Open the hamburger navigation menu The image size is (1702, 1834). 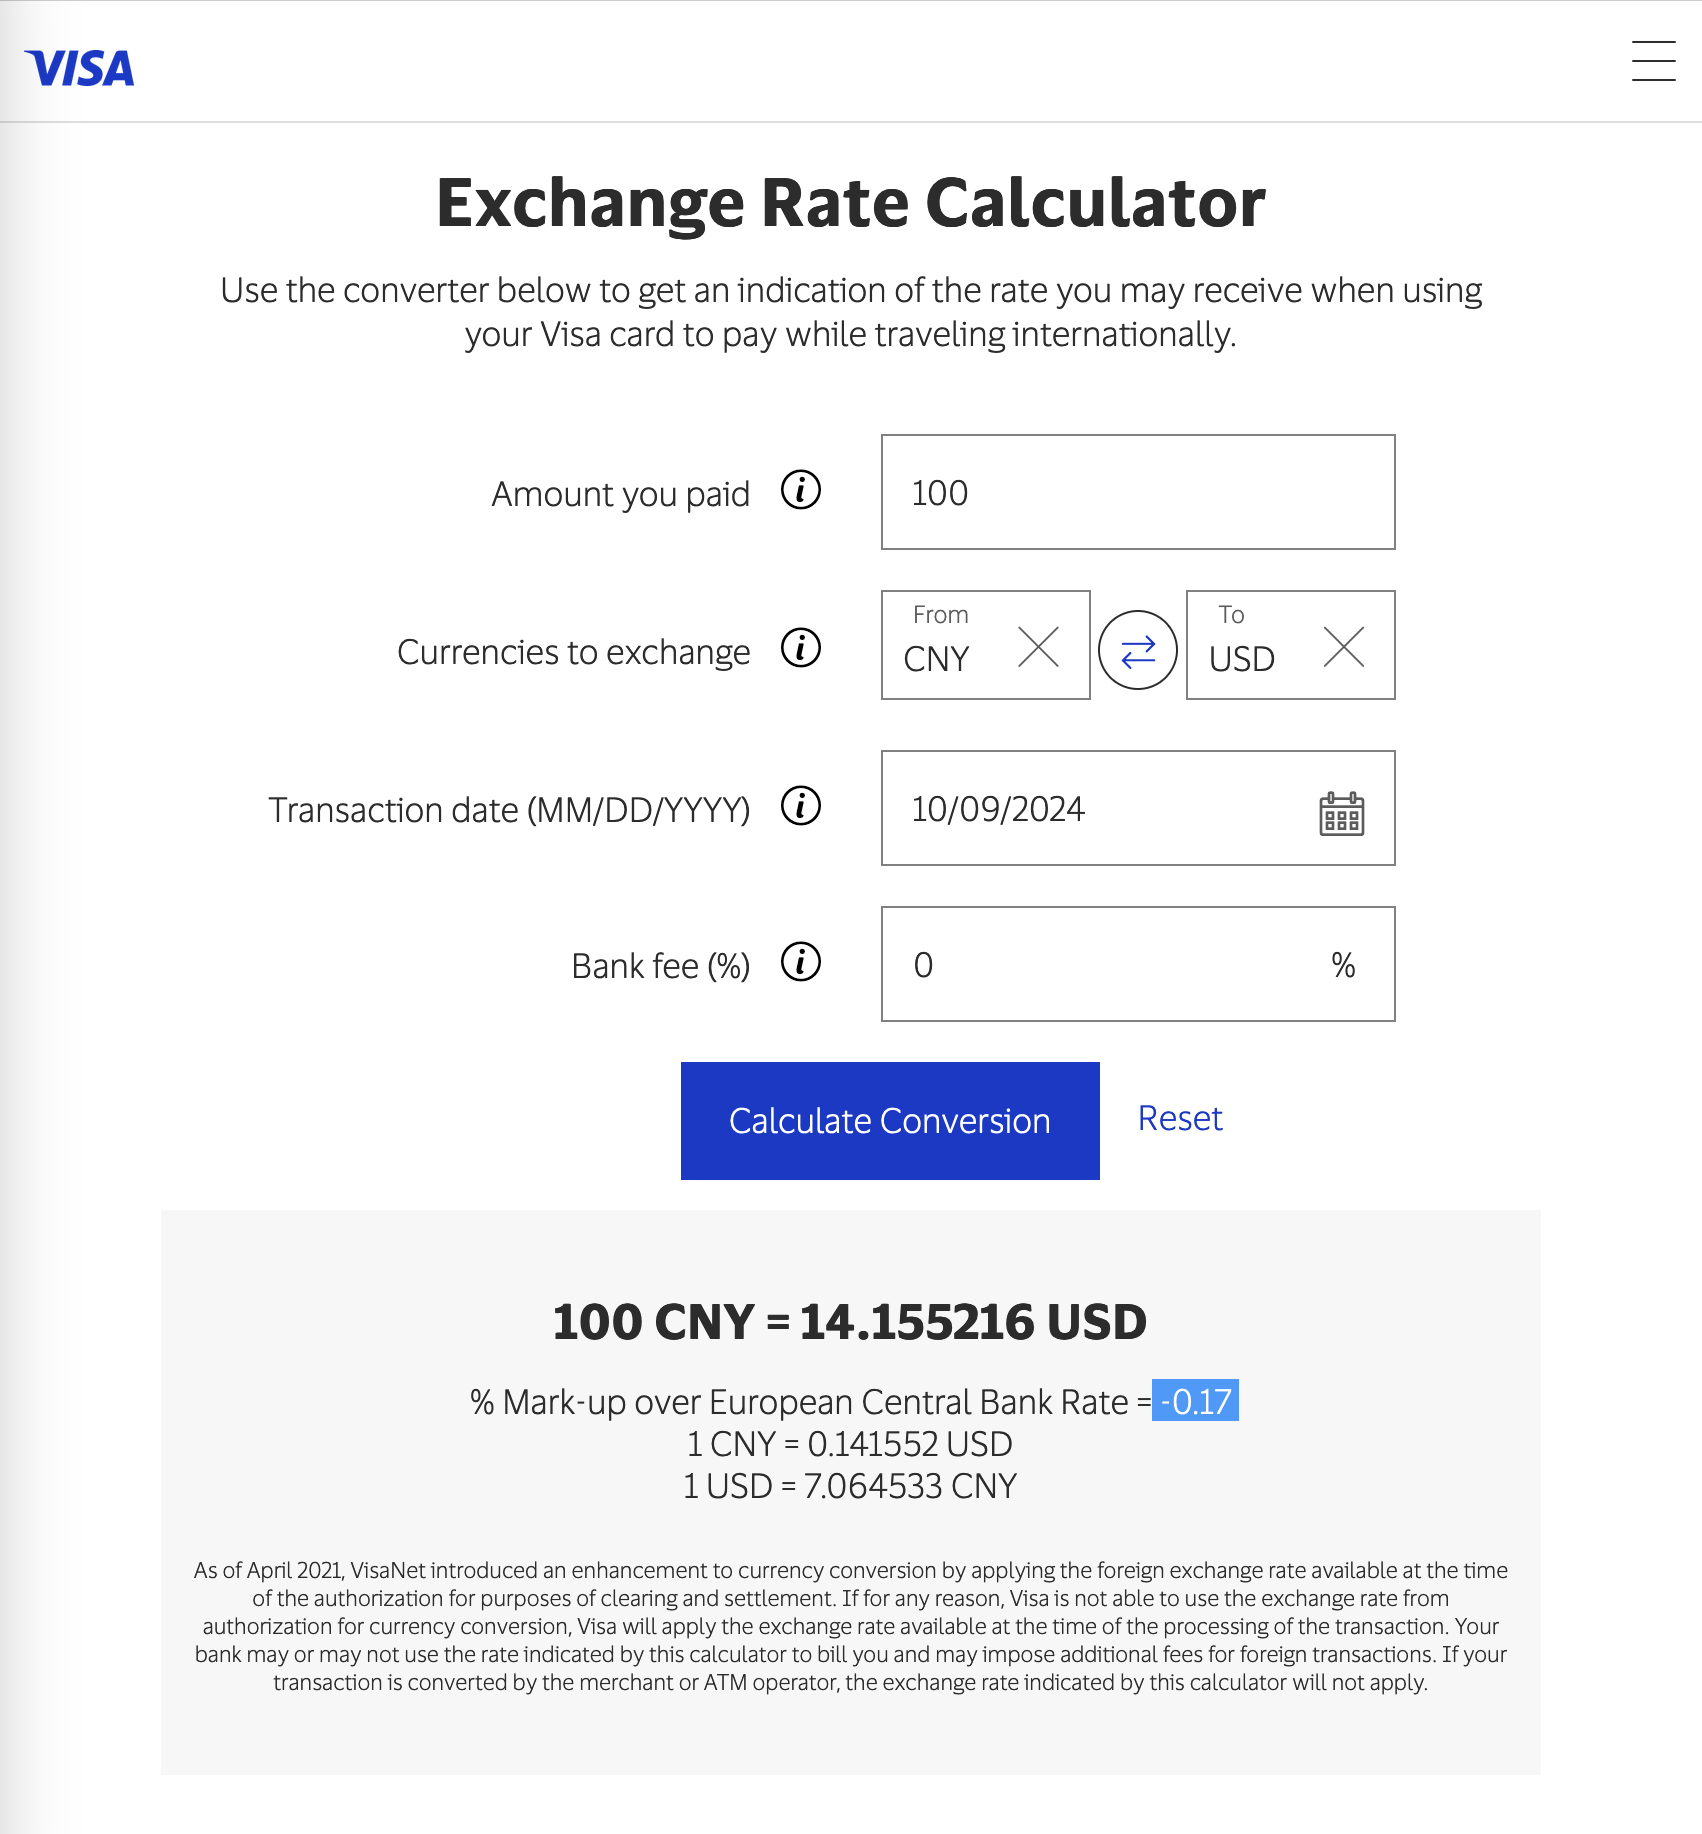(1653, 61)
